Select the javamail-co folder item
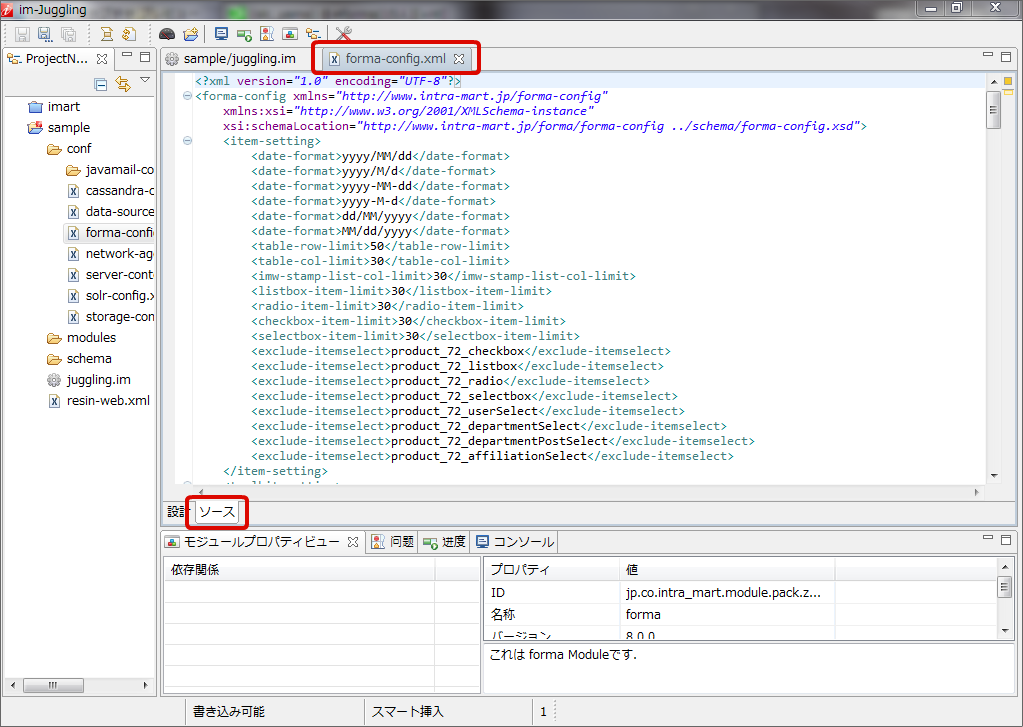The width and height of the screenshot is (1023, 727). coord(110,170)
